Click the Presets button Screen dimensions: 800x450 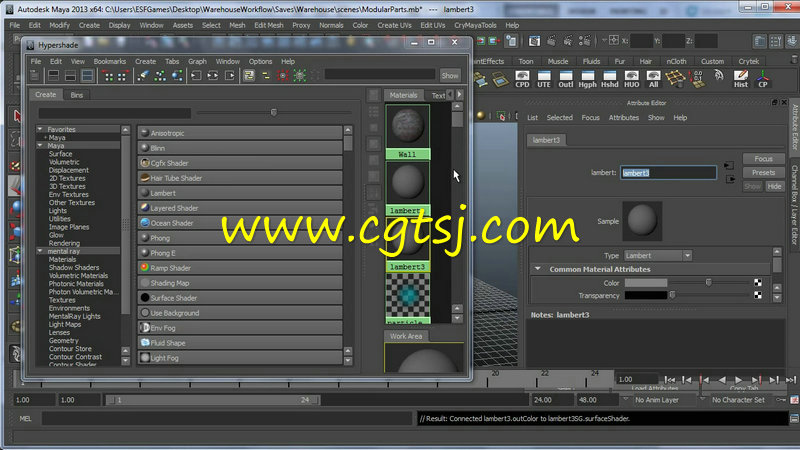[x=763, y=172]
